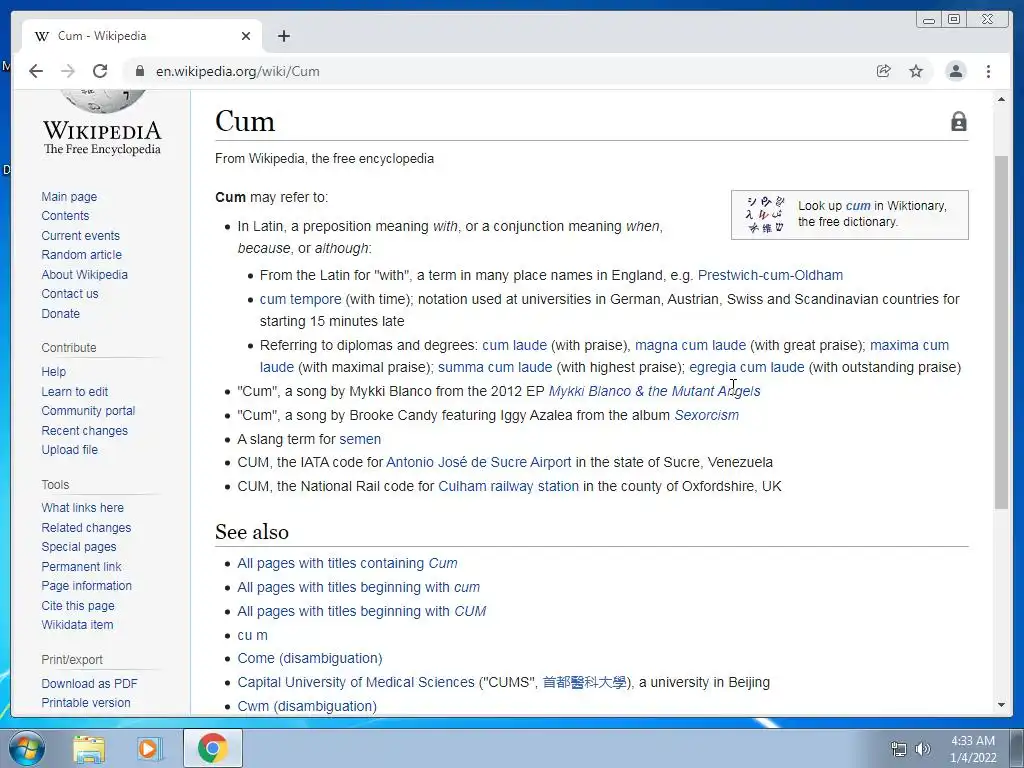Follow the magna cum laude link
The width and height of the screenshot is (1024, 768).
point(690,345)
